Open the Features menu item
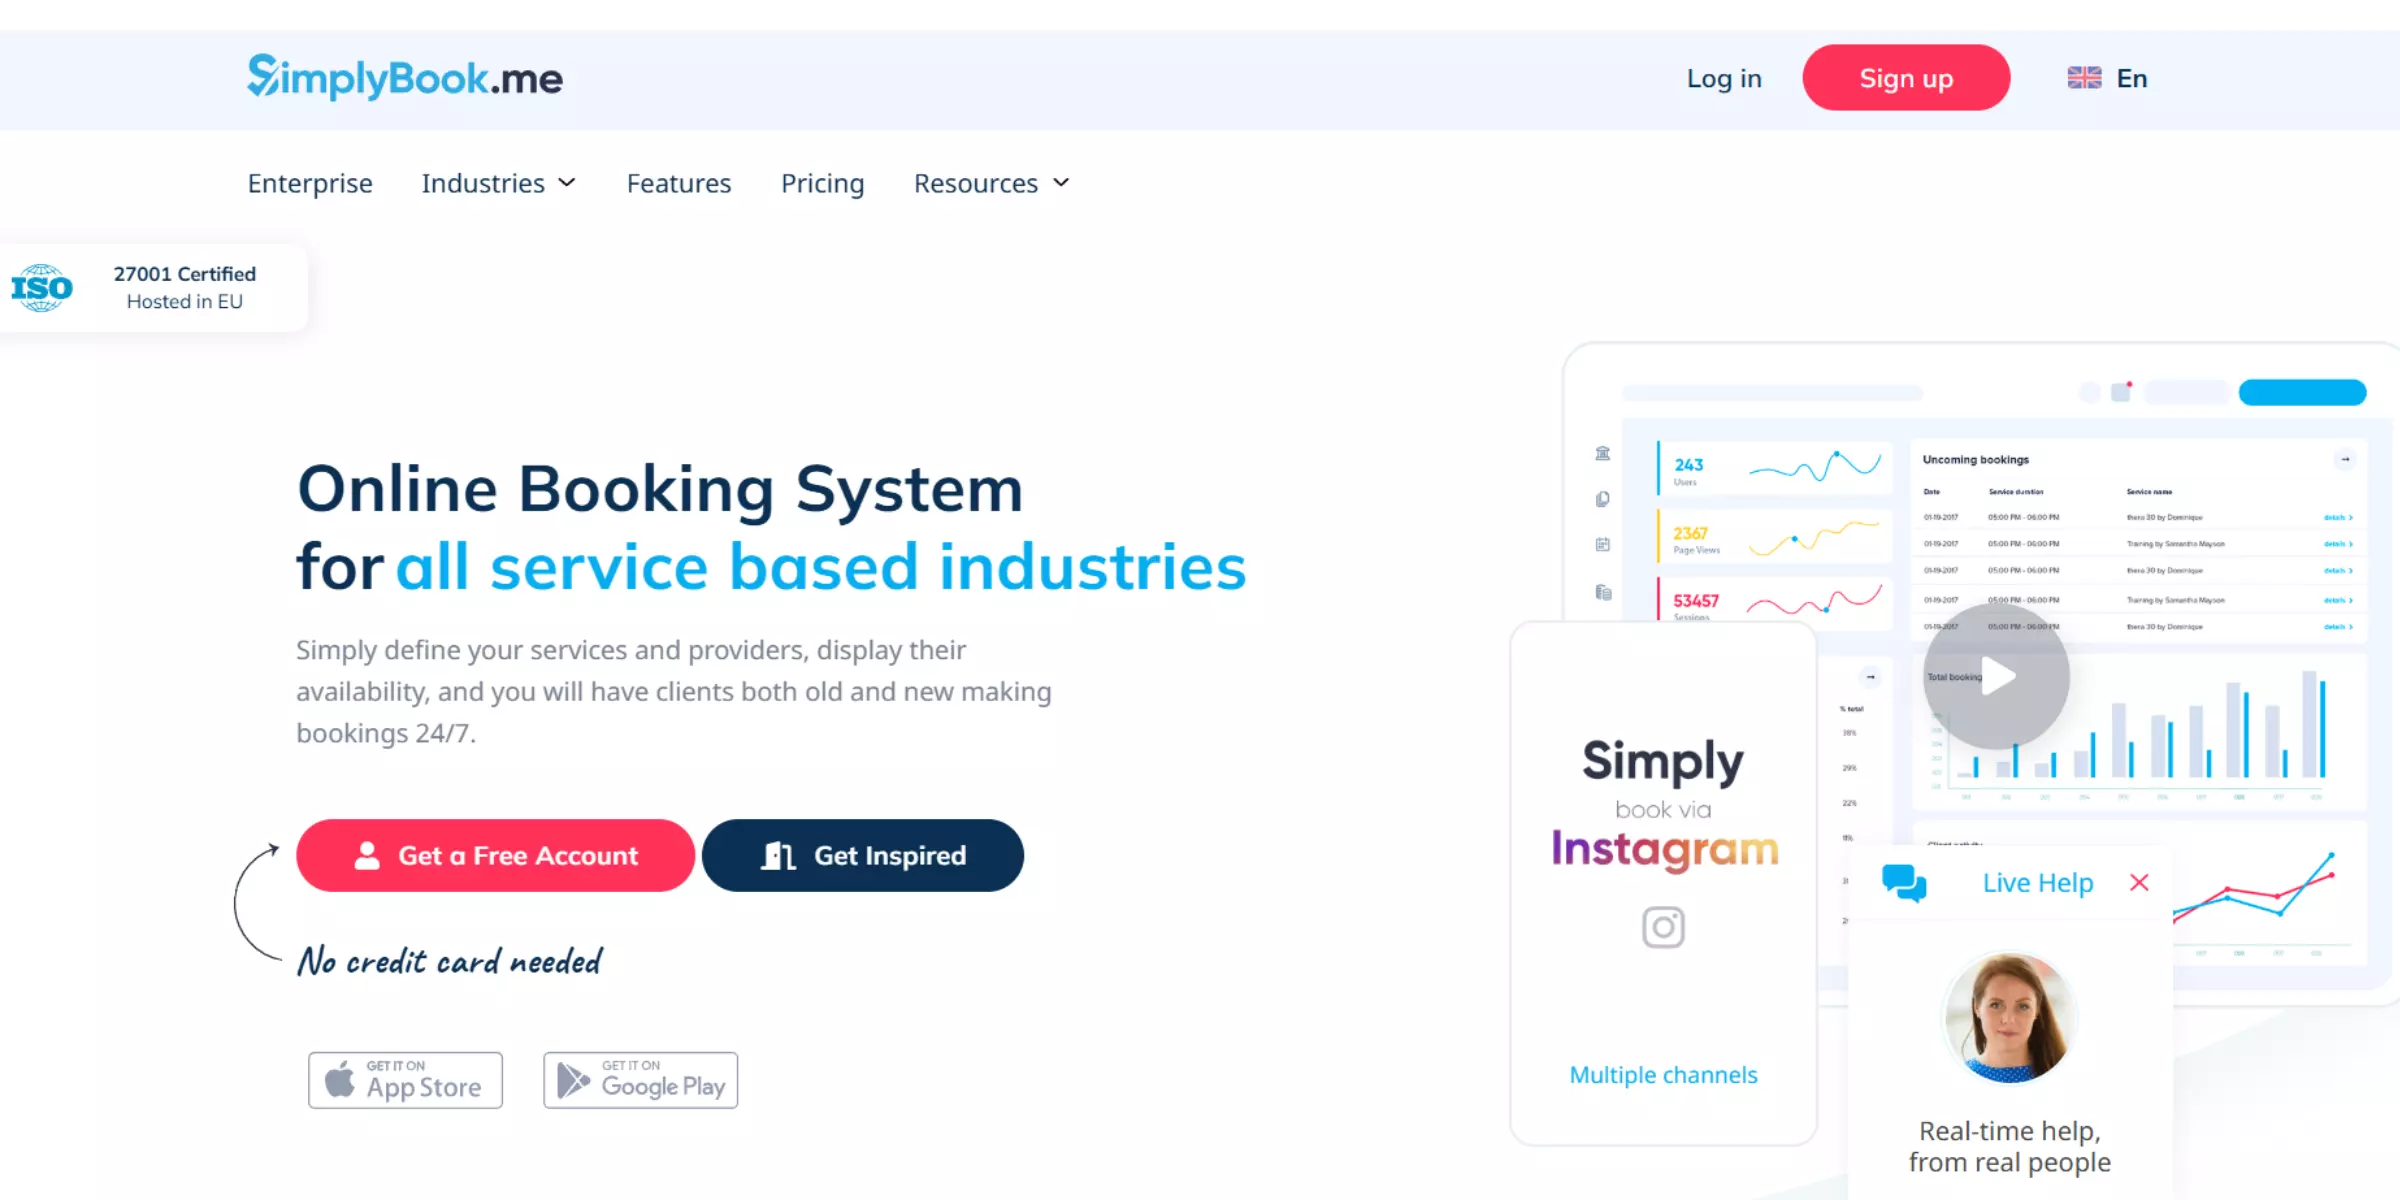Image resolution: width=2400 pixels, height=1200 pixels. [679, 183]
